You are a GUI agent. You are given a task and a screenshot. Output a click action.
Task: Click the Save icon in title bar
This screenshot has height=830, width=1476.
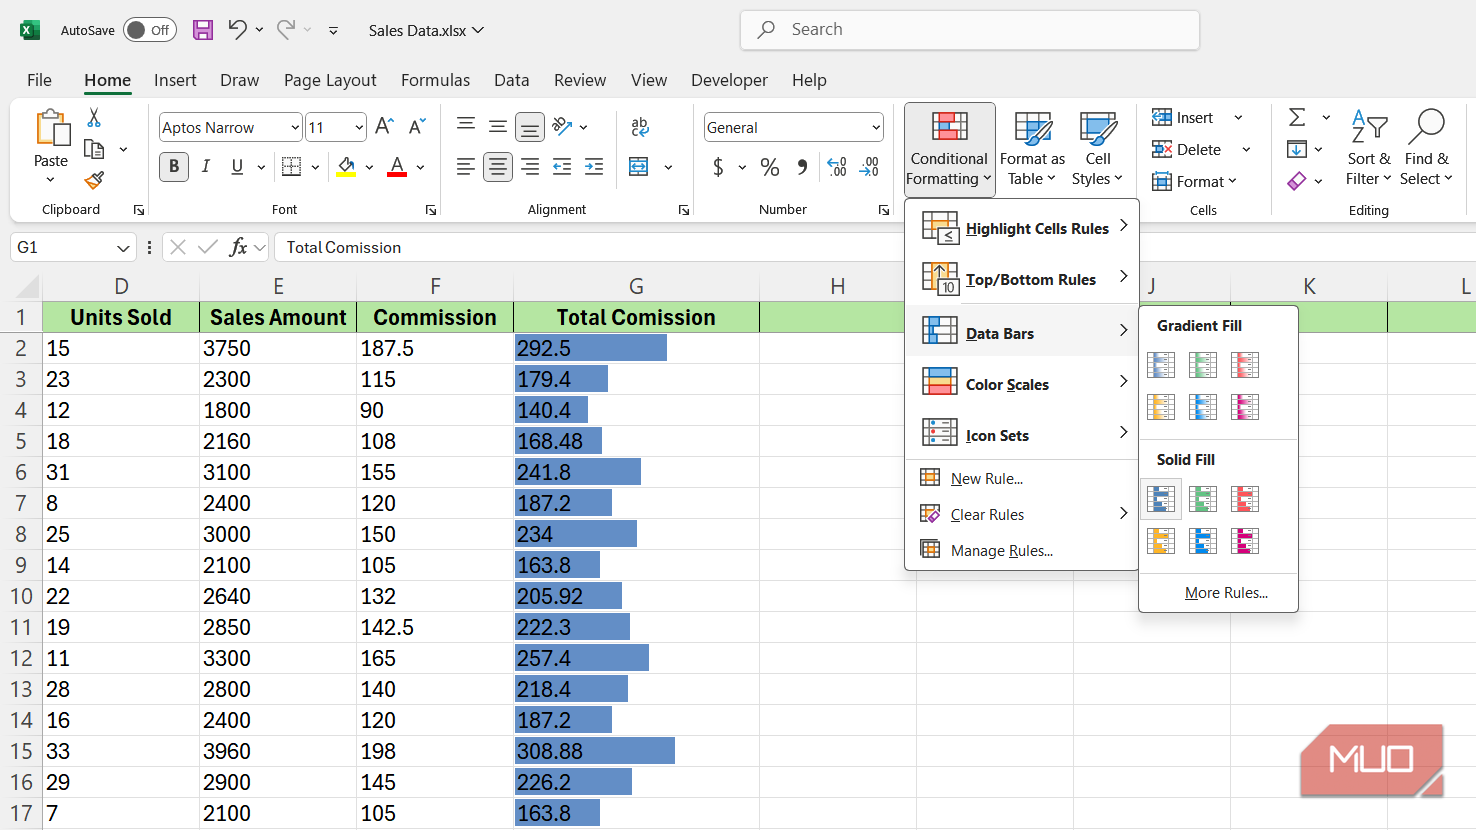203,30
